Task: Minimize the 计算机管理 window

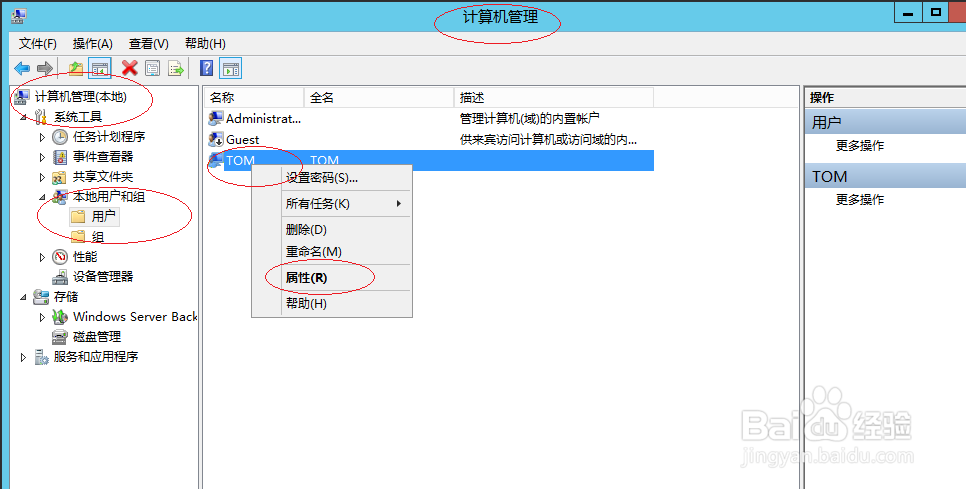Action: pos(908,13)
